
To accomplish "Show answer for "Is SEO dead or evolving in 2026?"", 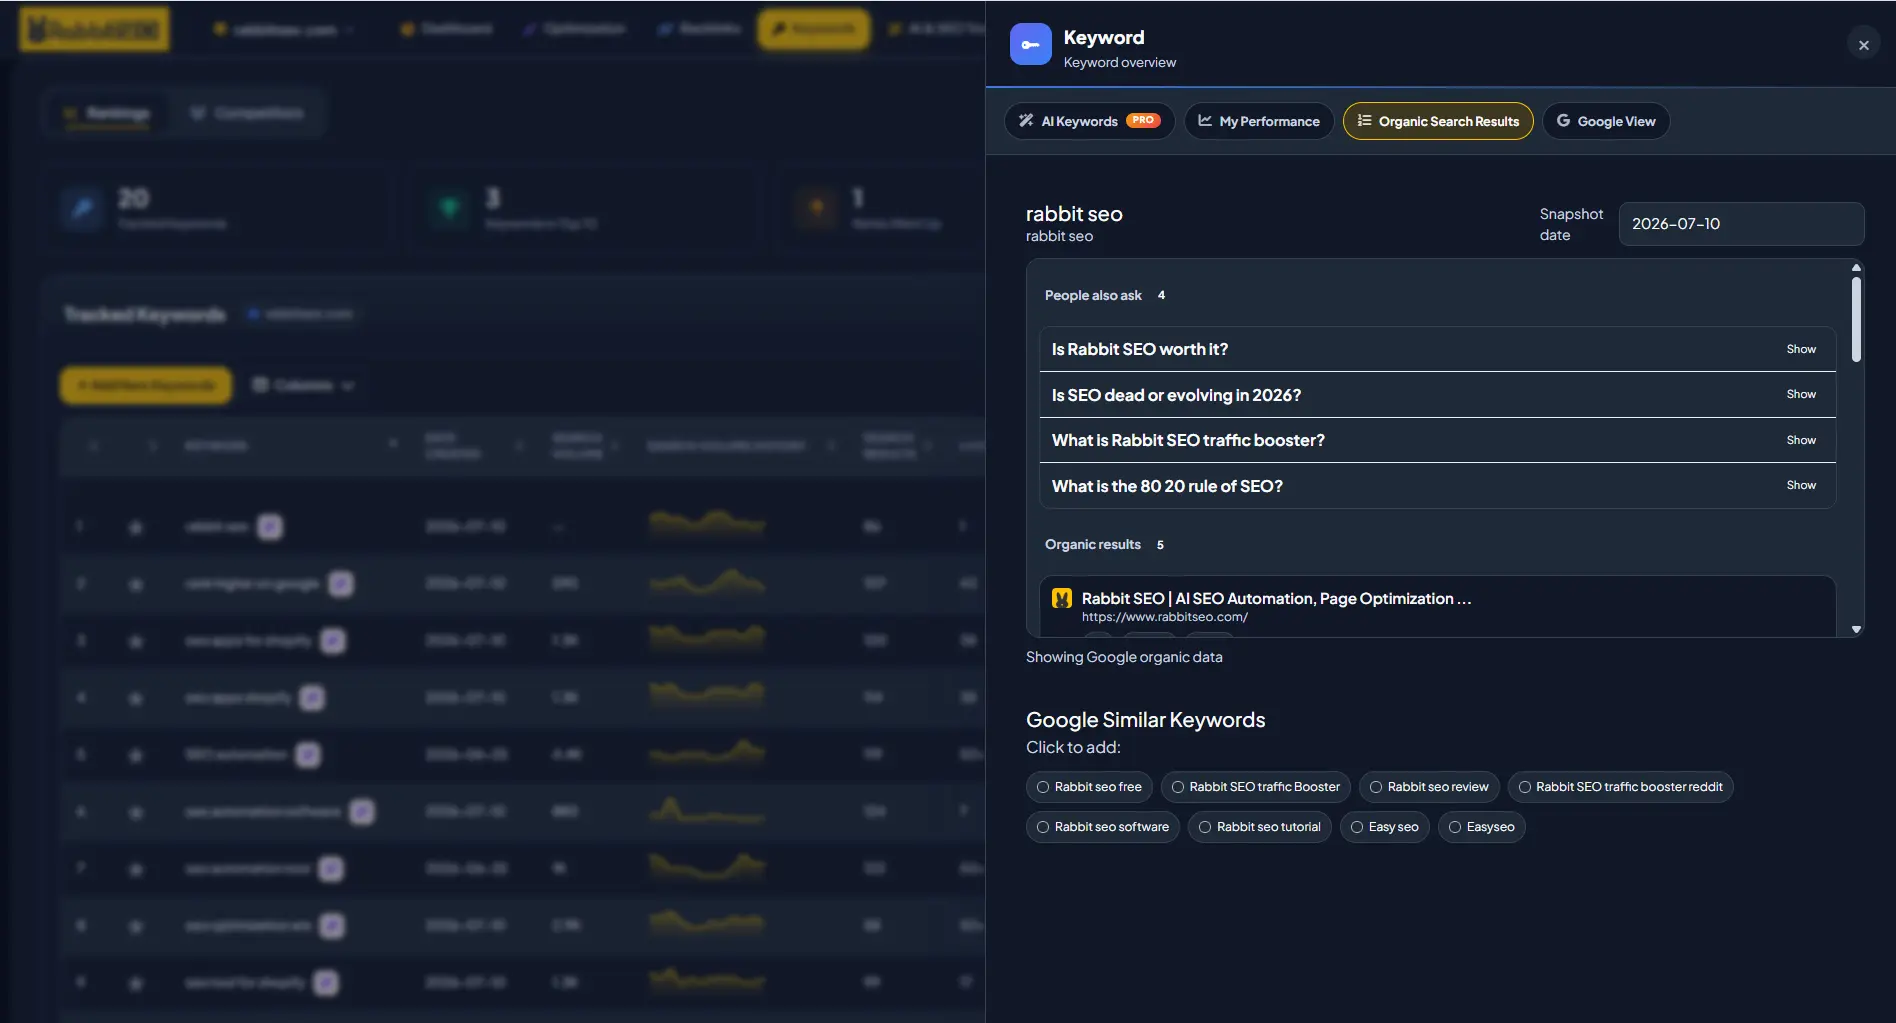I will tap(1801, 394).
